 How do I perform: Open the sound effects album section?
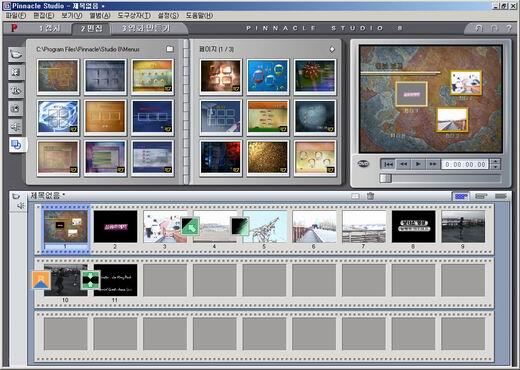click(16, 126)
